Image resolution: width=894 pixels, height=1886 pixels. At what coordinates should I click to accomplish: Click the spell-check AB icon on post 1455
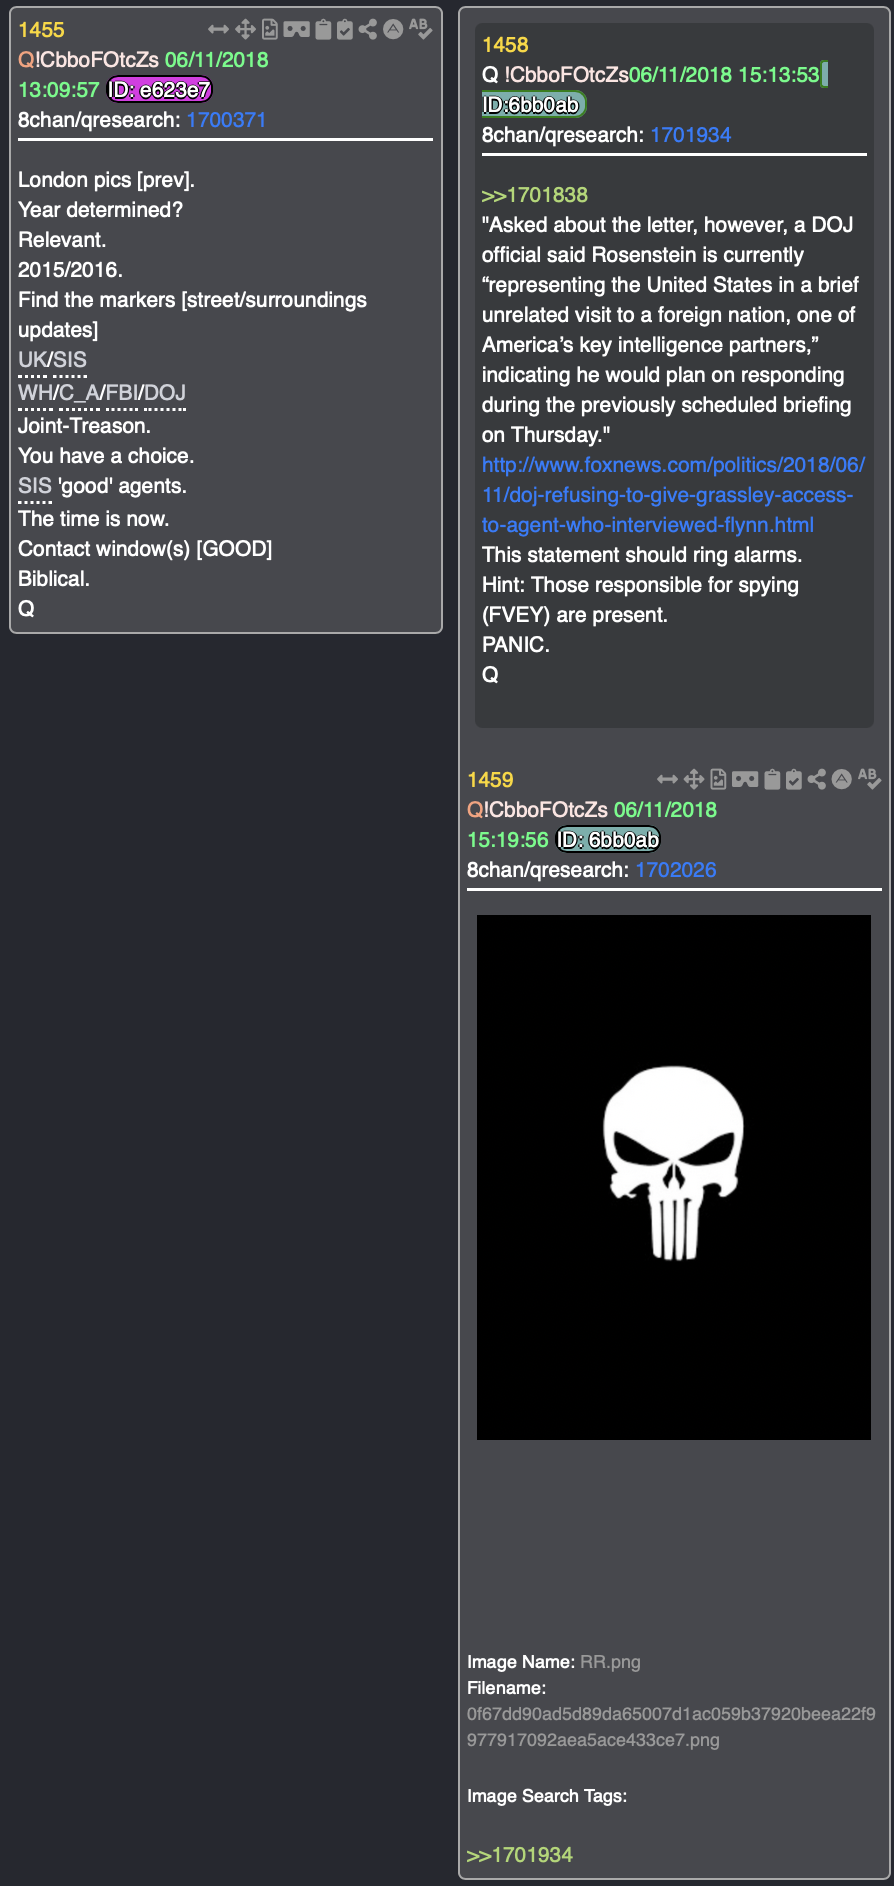point(420,29)
